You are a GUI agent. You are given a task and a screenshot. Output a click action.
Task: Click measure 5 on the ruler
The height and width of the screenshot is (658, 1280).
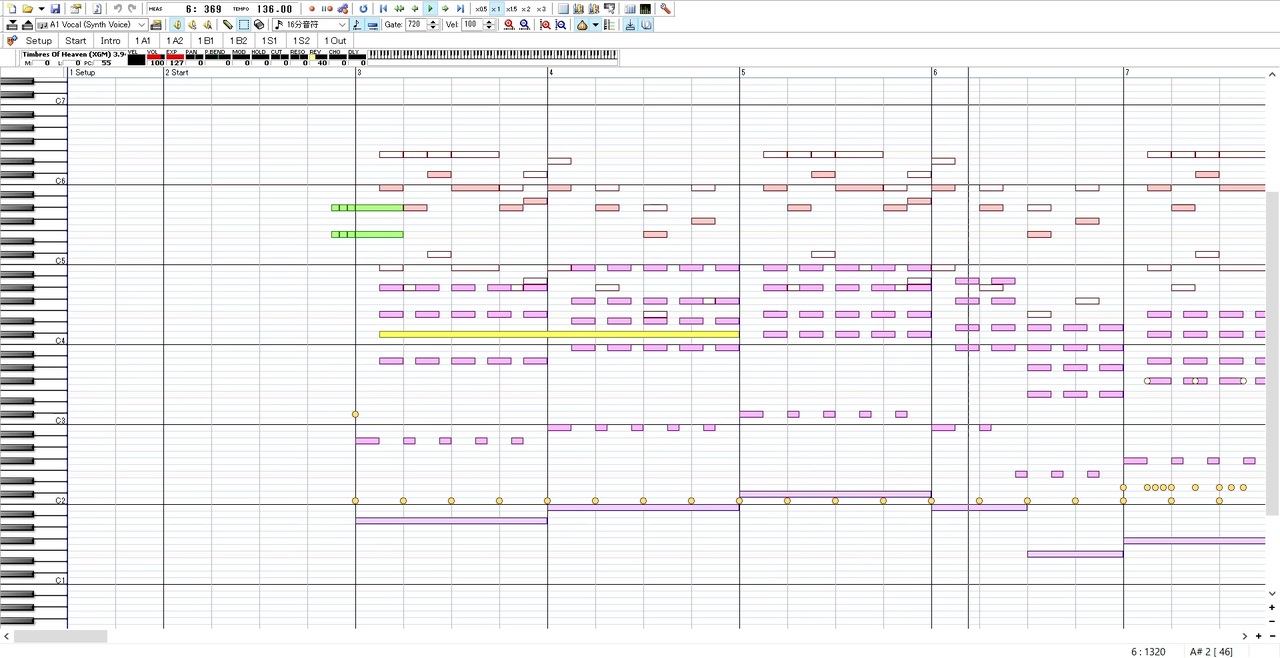[743, 72]
